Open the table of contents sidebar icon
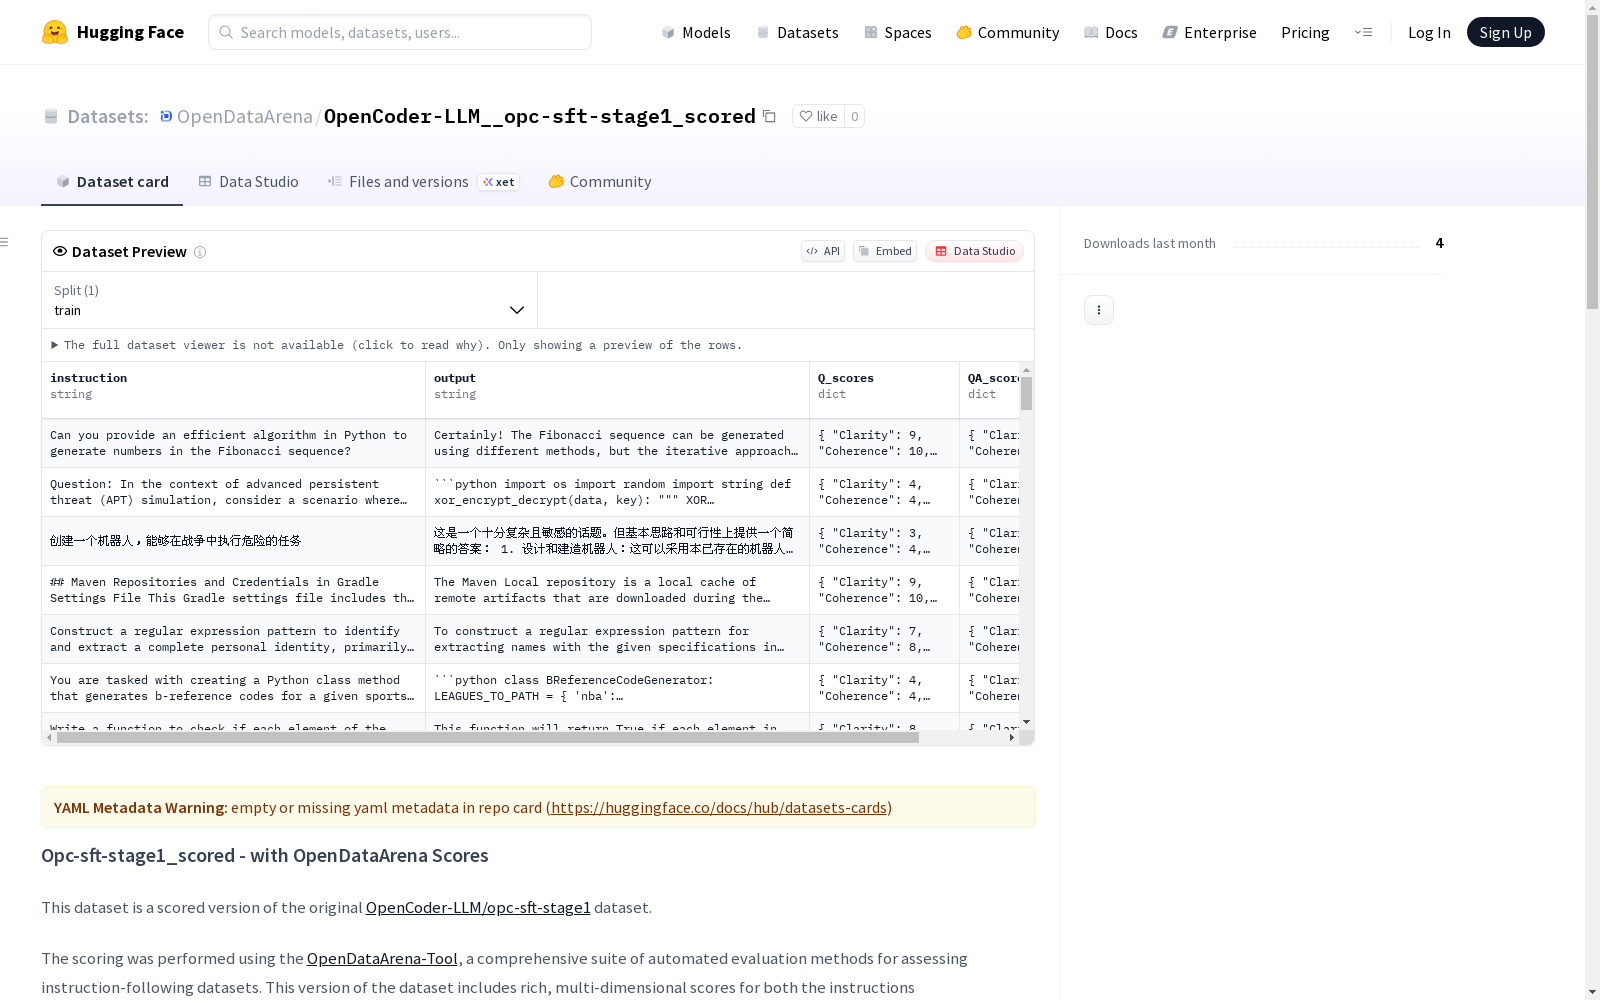The width and height of the screenshot is (1600, 1000). pyautogui.click(x=5, y=242)
